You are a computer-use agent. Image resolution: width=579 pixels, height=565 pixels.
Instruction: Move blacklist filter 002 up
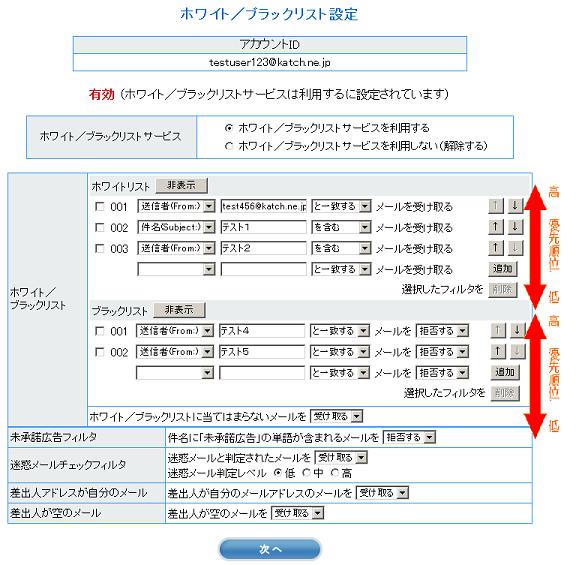click(498, 352)
